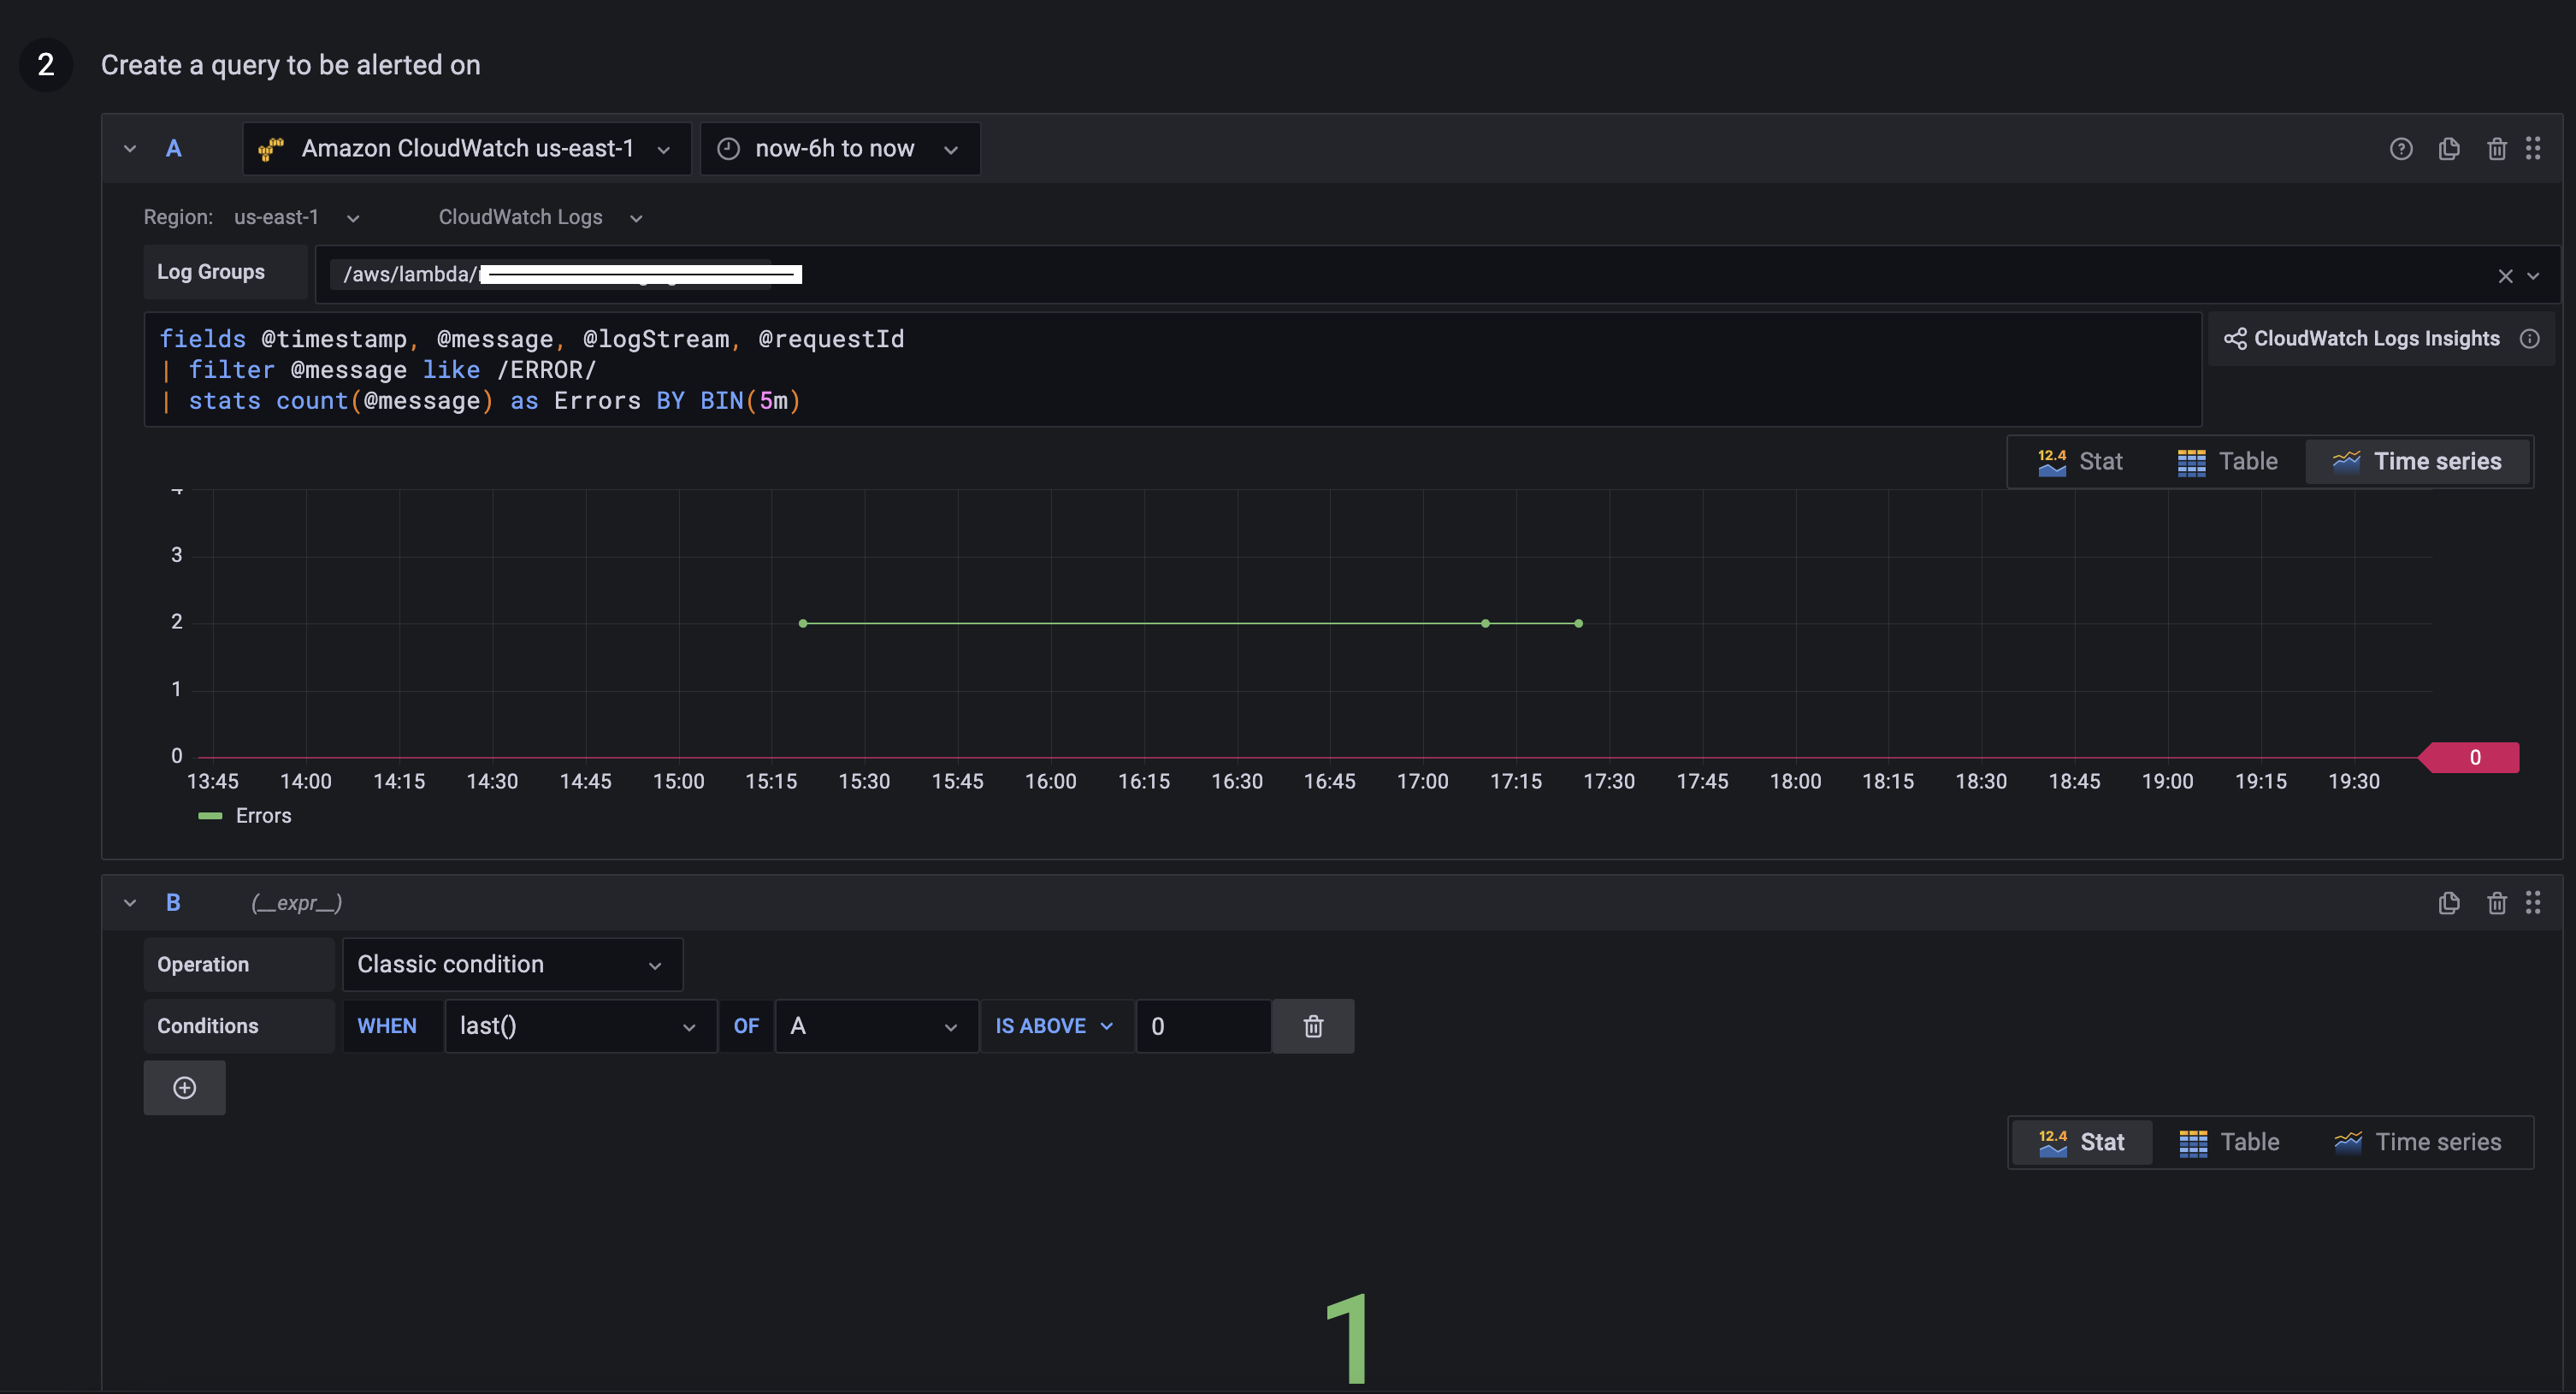Viewport: 2576px width, 1394px height.
Task: Switch expression B view to Table
Action: click(x=2229, y=1142)
